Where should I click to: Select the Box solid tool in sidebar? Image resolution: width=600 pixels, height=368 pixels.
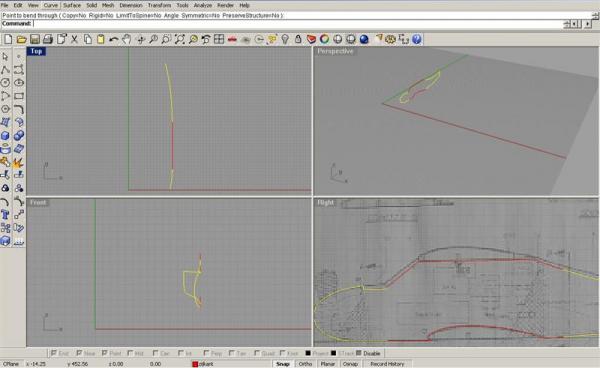(5, 136)
